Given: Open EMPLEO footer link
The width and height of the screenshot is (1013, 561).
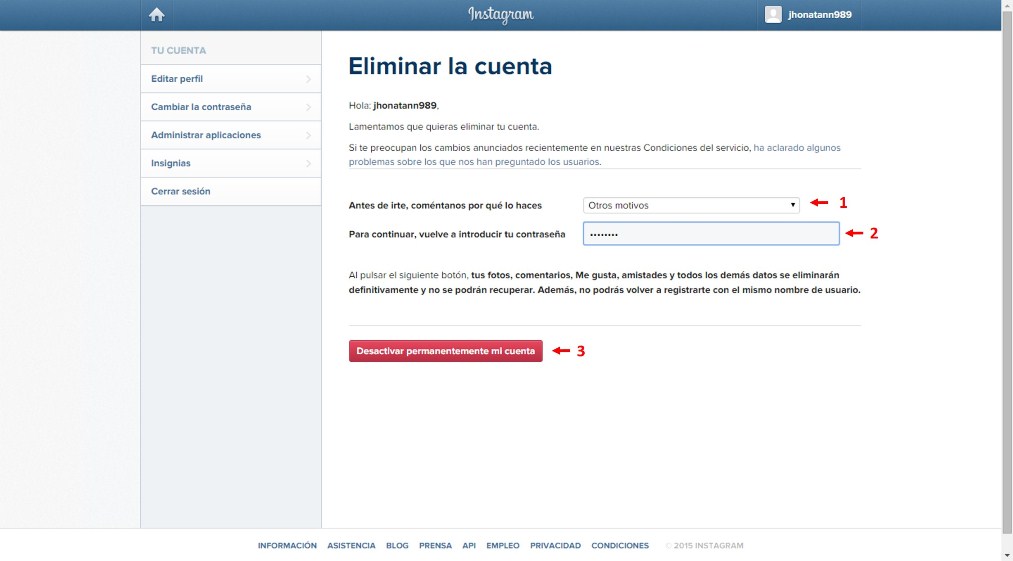Looking at the screenshot, I should (503, 545).
